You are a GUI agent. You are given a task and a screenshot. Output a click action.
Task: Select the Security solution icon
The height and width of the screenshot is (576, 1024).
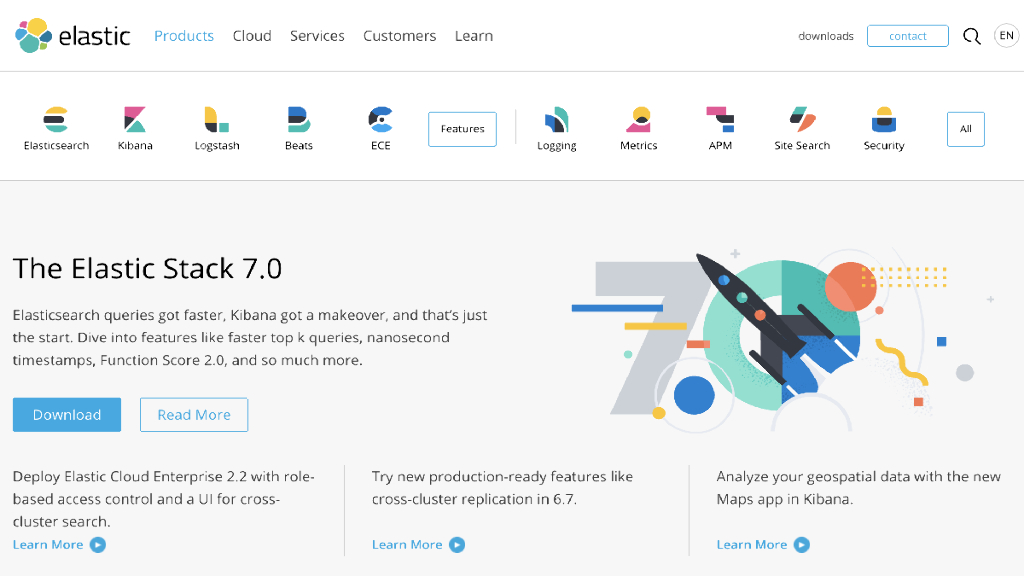(x=884, y=120)
